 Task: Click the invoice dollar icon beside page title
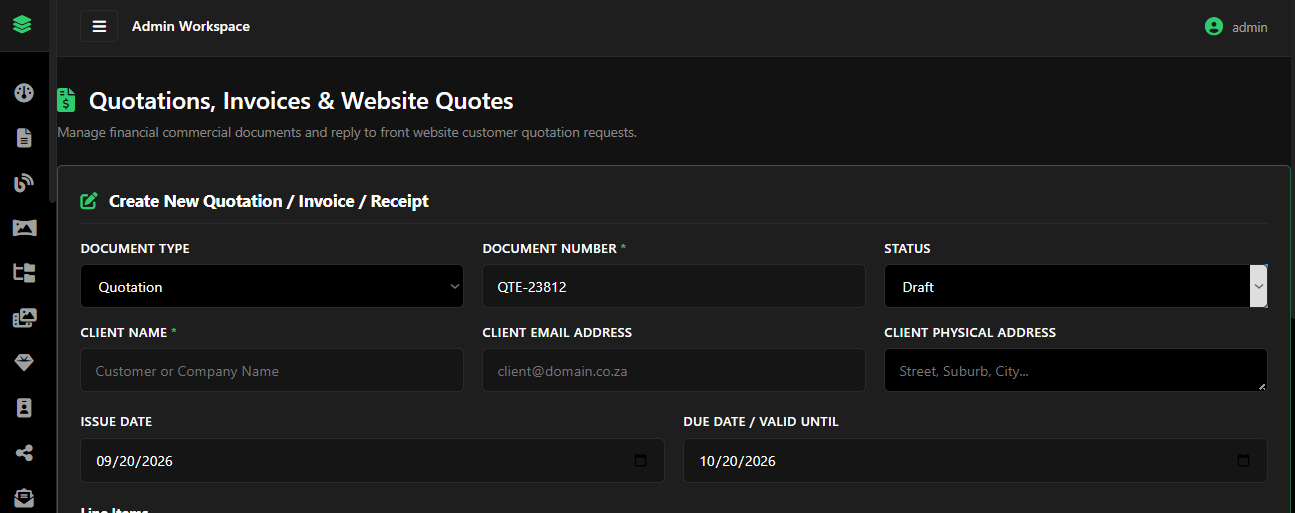[x=66, y=100]
